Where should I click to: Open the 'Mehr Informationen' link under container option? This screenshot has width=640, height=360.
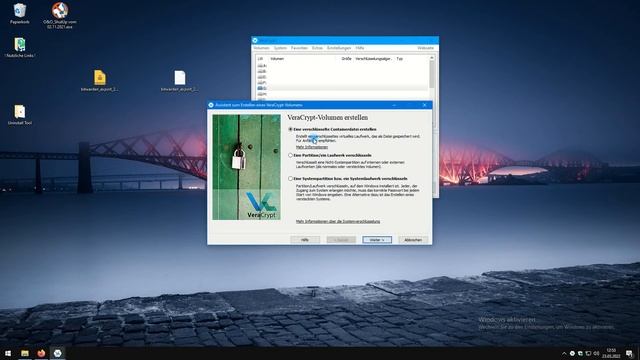311,147
